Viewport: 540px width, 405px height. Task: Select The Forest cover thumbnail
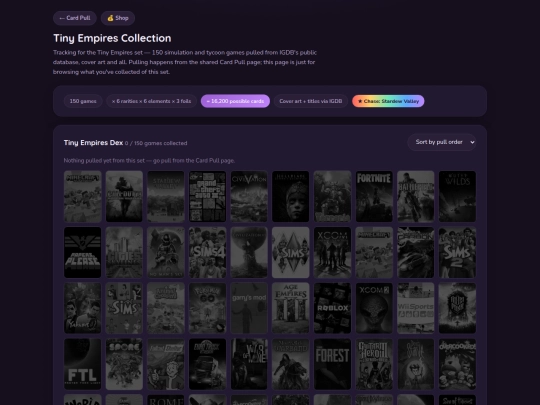[x=332, y=364]
